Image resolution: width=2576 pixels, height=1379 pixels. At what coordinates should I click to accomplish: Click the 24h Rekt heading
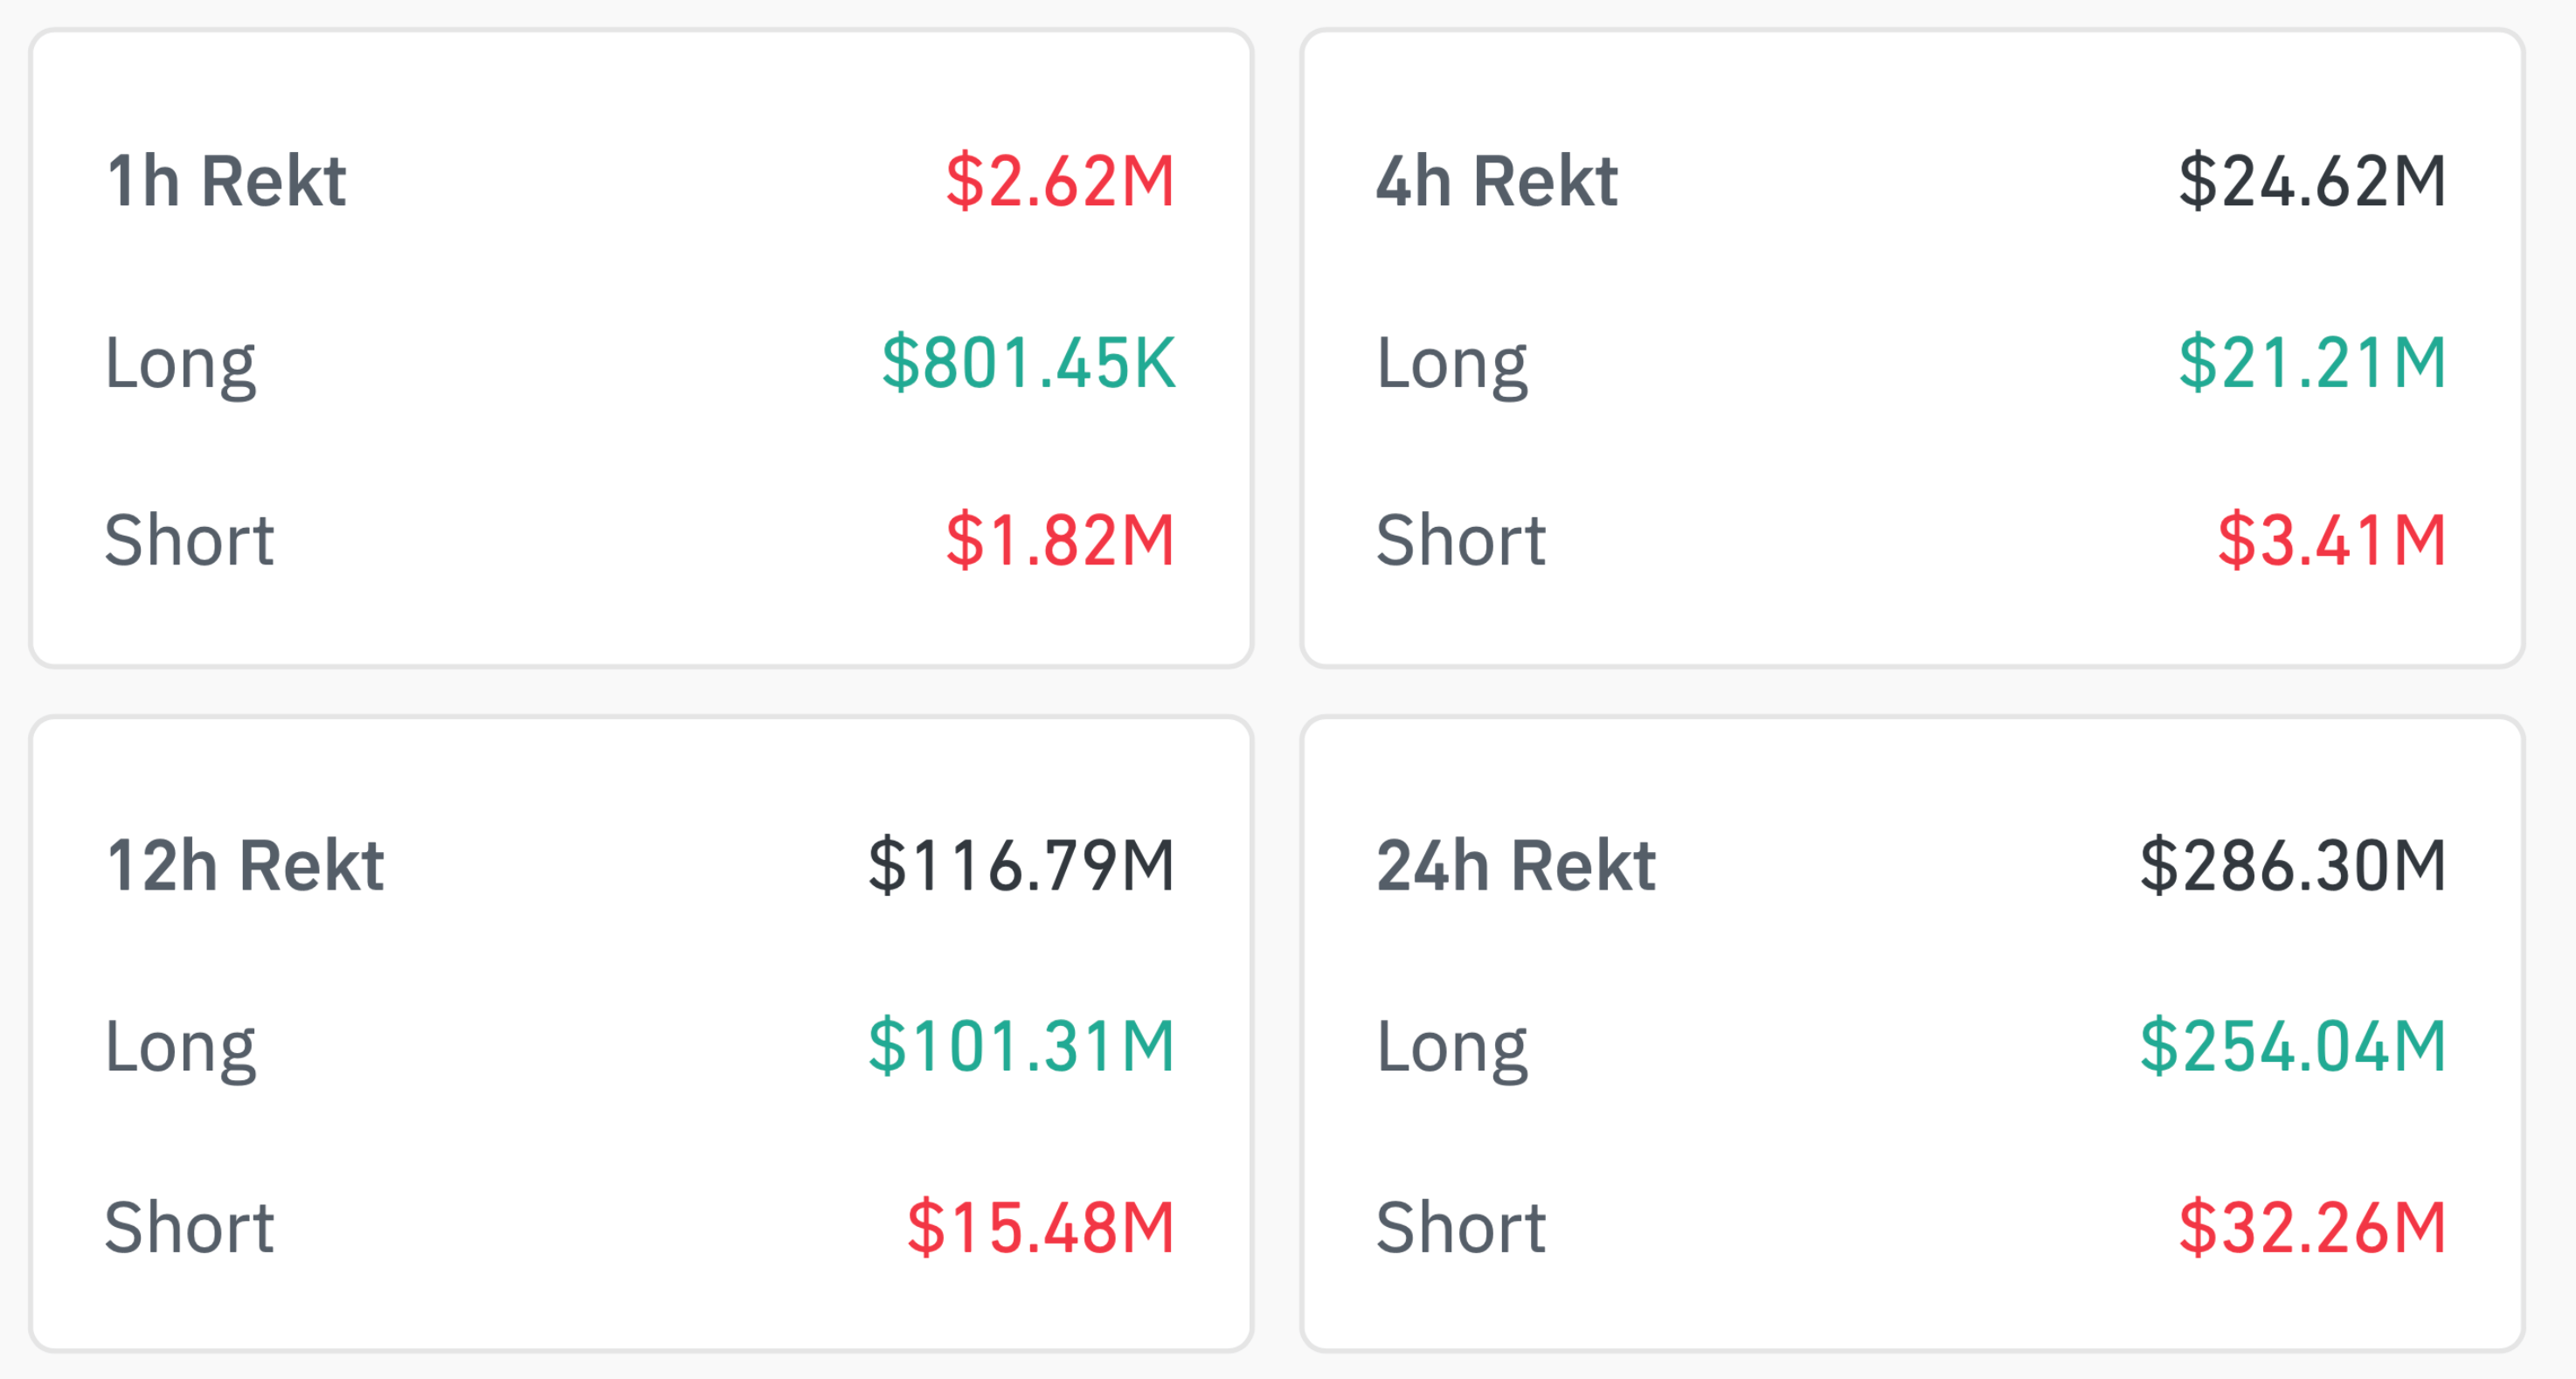click(1516, 865)
